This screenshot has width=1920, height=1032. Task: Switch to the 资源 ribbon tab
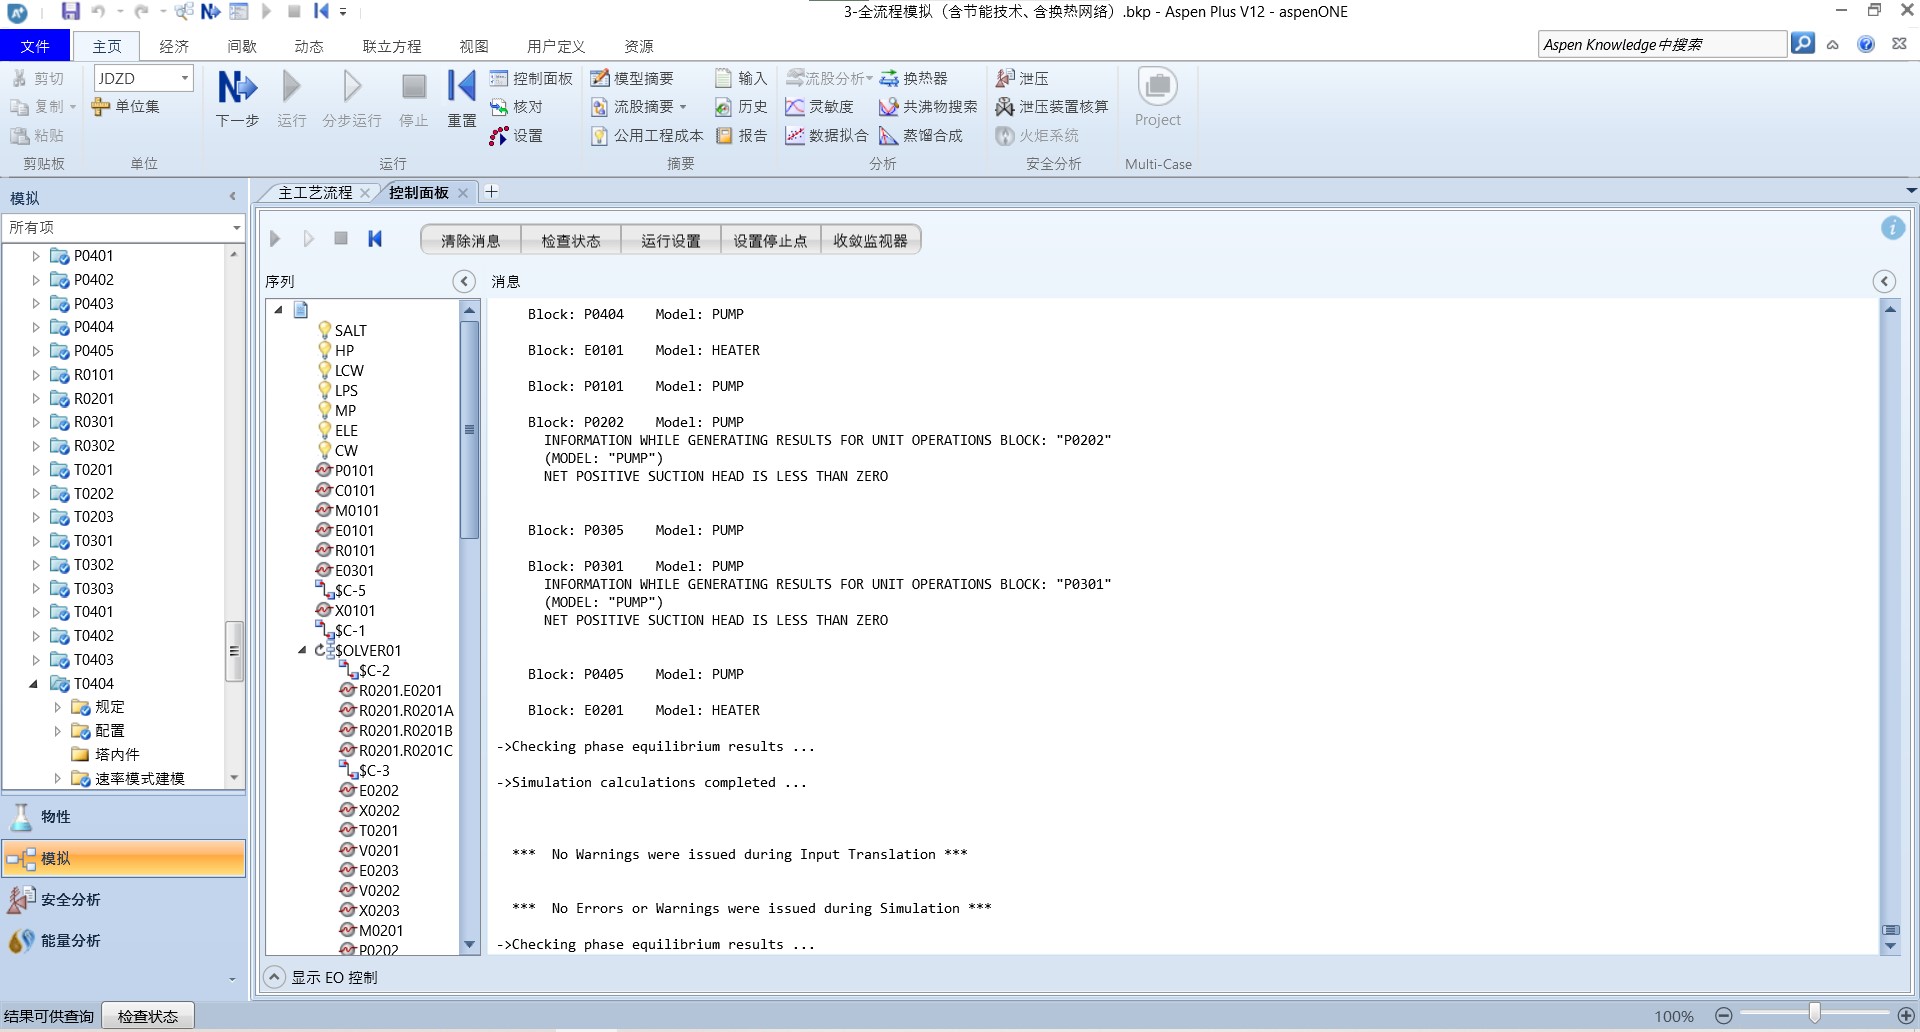[x=639, y=46]
